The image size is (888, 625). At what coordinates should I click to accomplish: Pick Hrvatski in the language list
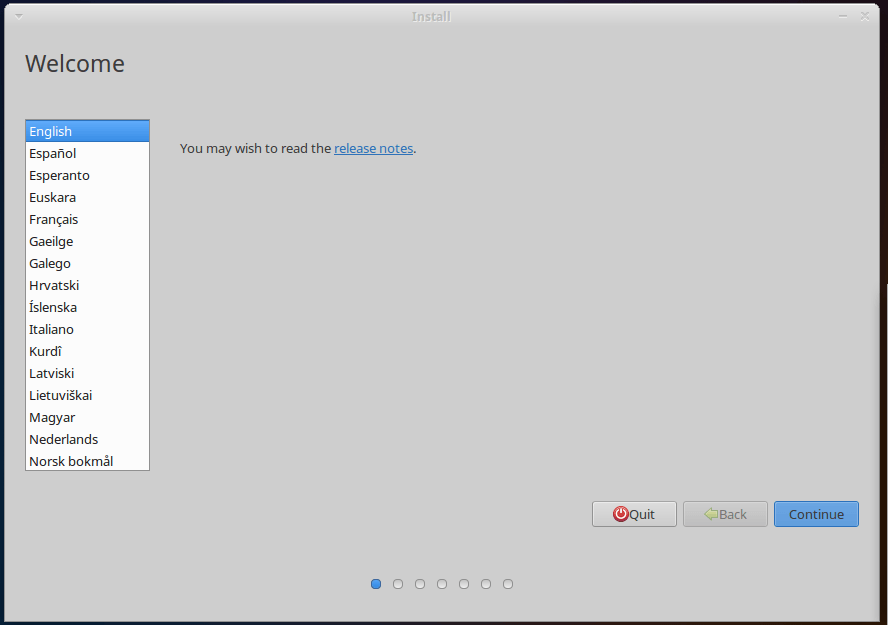[87, 285]
